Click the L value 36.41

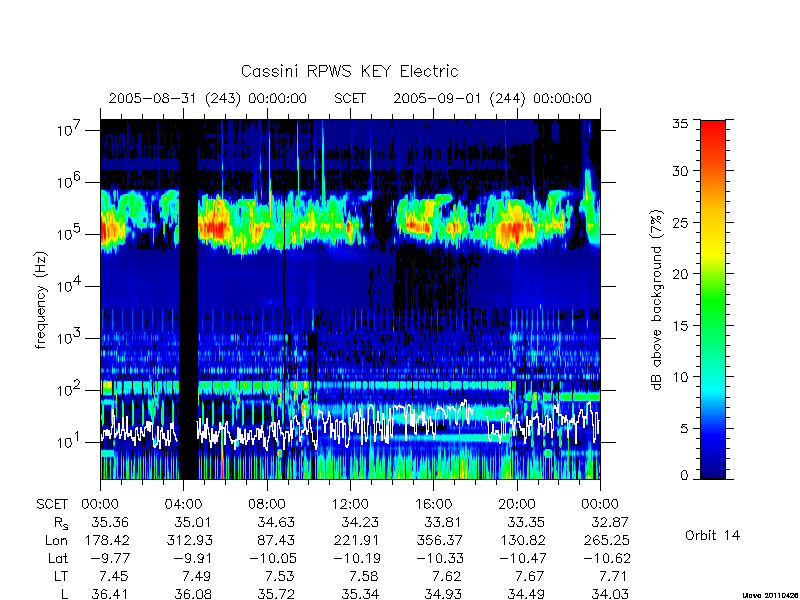point(110,594)
